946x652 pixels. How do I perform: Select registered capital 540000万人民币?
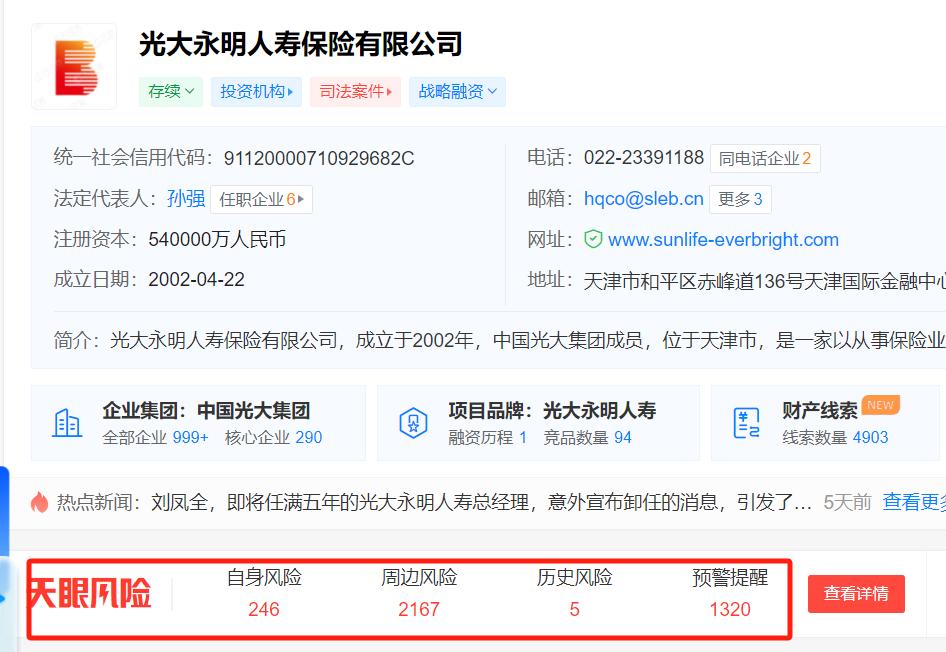pos(217,239)
